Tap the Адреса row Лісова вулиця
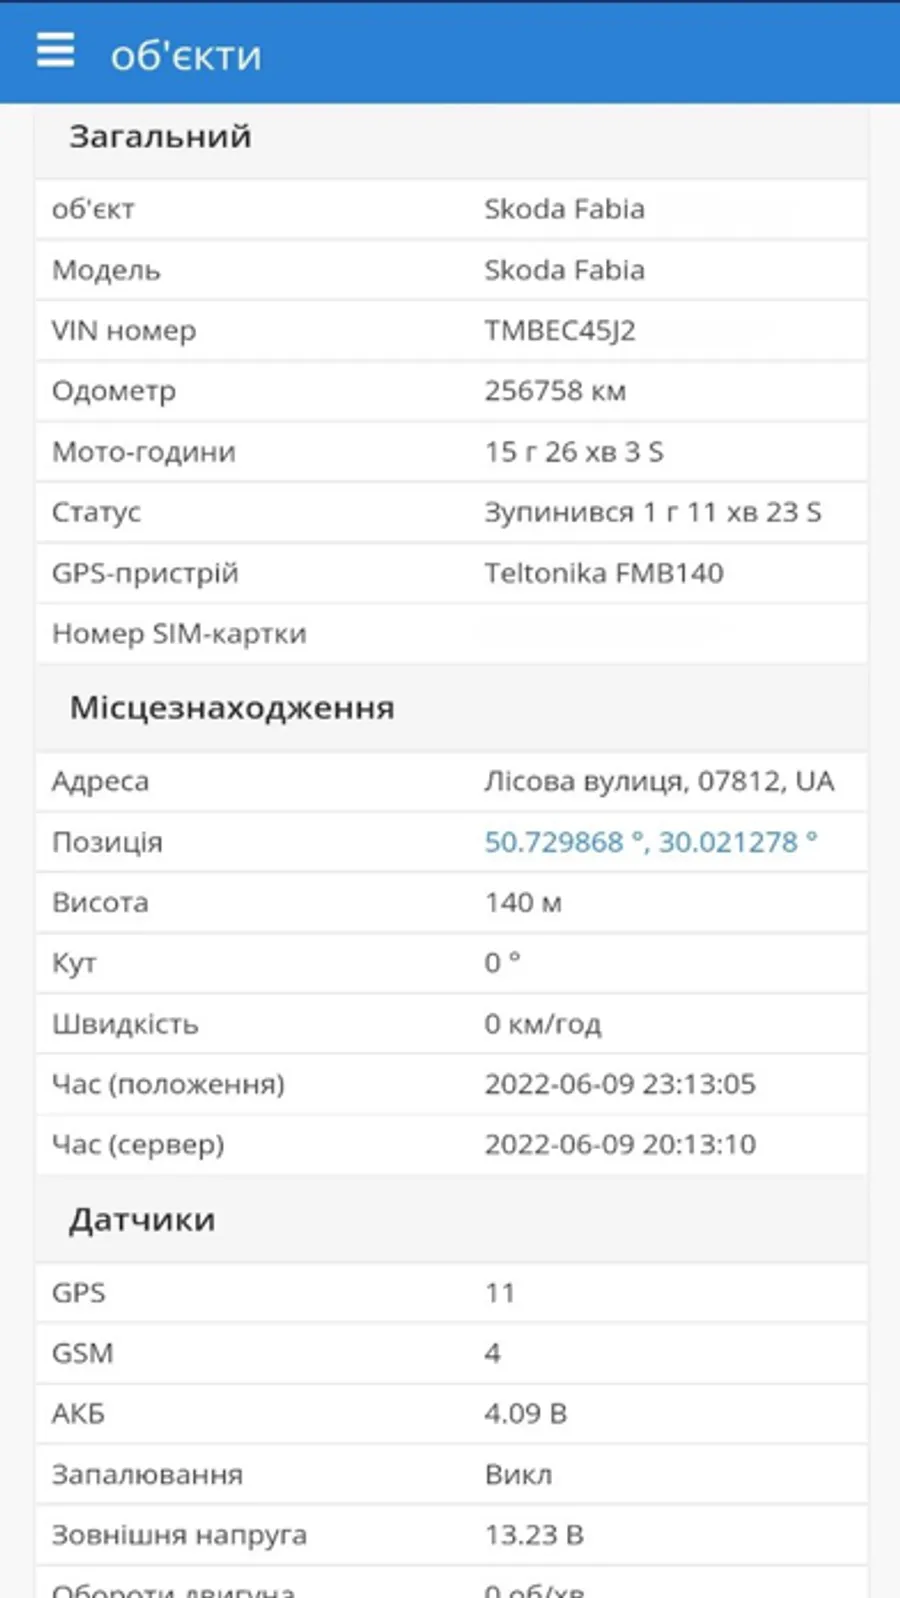 (450, 781)
